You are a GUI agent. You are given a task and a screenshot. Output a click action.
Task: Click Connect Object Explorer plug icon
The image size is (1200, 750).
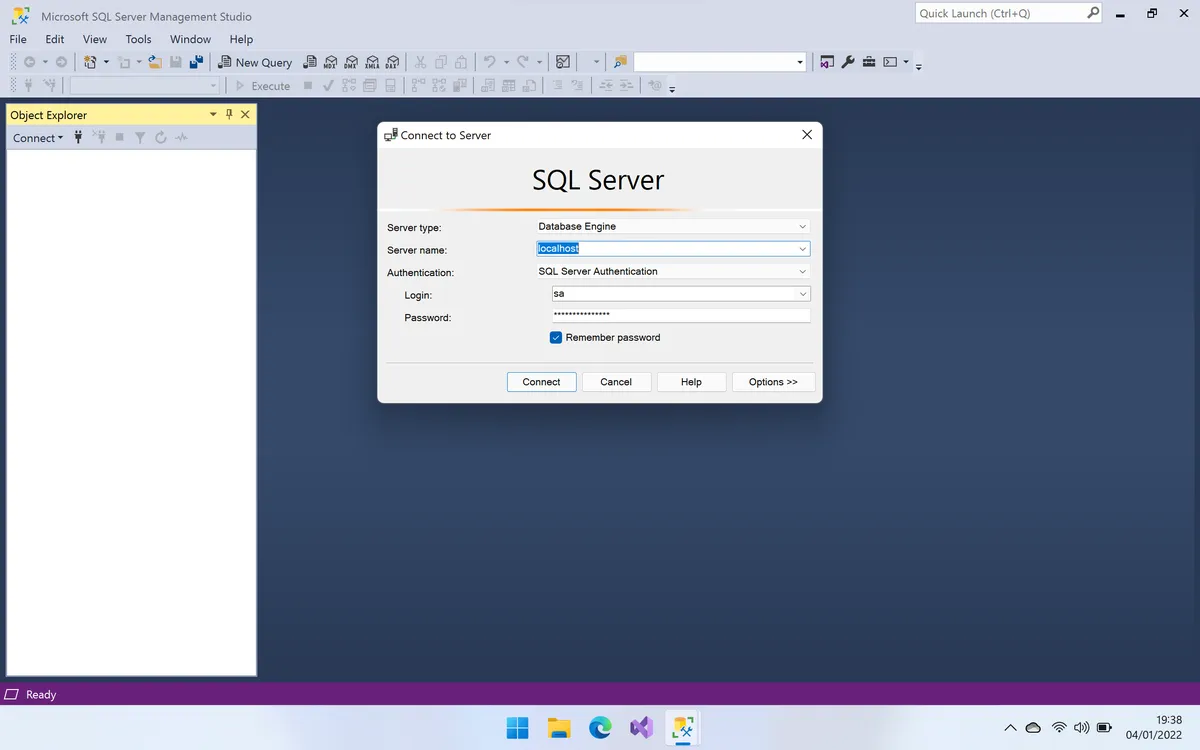[78, 138]
